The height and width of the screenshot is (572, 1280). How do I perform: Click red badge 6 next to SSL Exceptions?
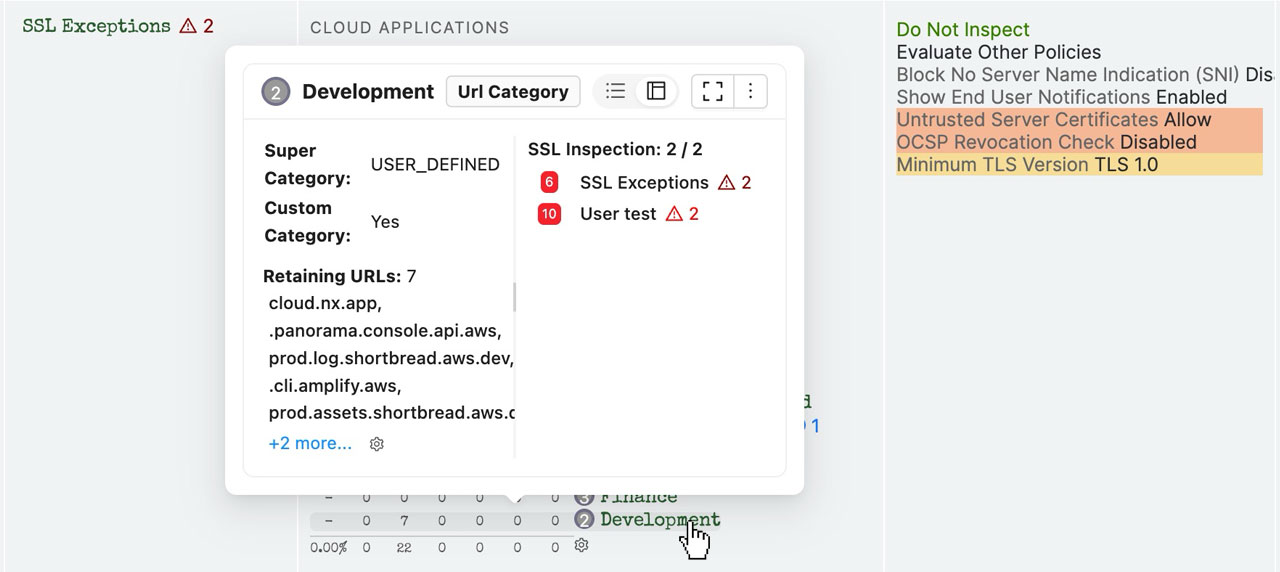[549, 182]
